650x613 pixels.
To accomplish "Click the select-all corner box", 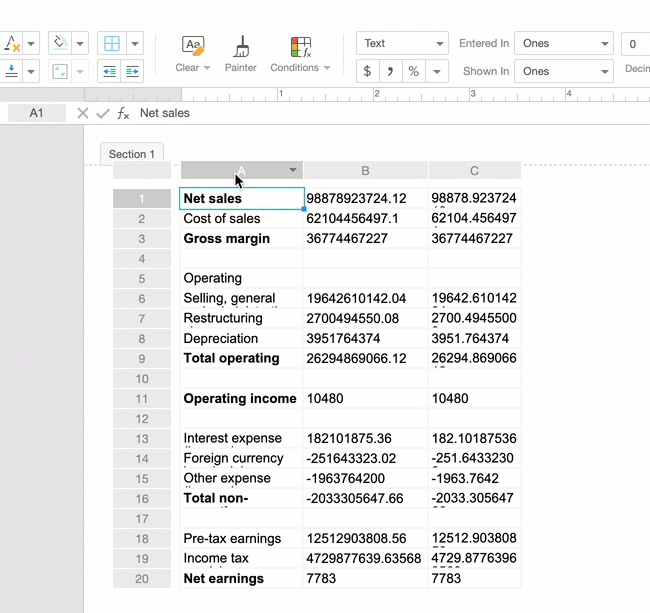I will coord(142,170).
